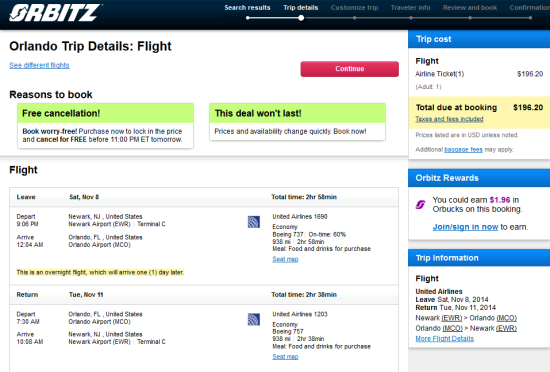Open the See different flights link
Image resolution: width=550 pixels, height=372 pixels.
point(39,65)
